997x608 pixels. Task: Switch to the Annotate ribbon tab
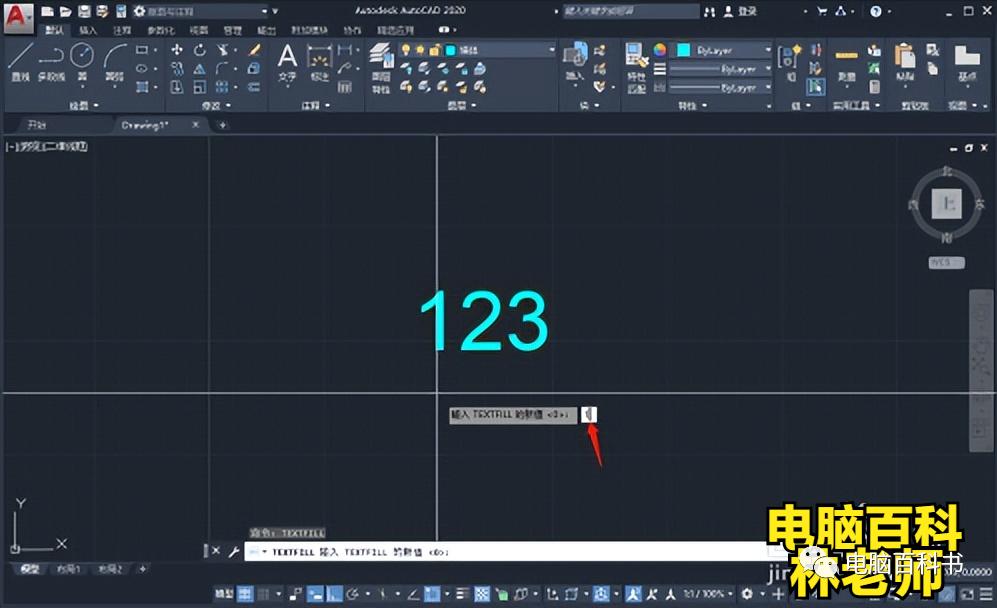click(x=122, y=30)
